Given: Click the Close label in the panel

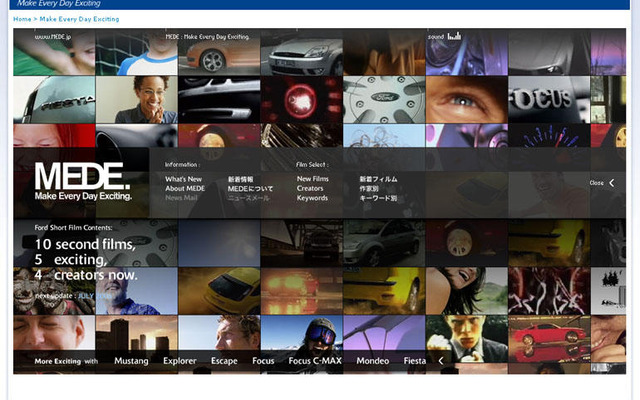Looking at the screenshot, I should 596,183.
